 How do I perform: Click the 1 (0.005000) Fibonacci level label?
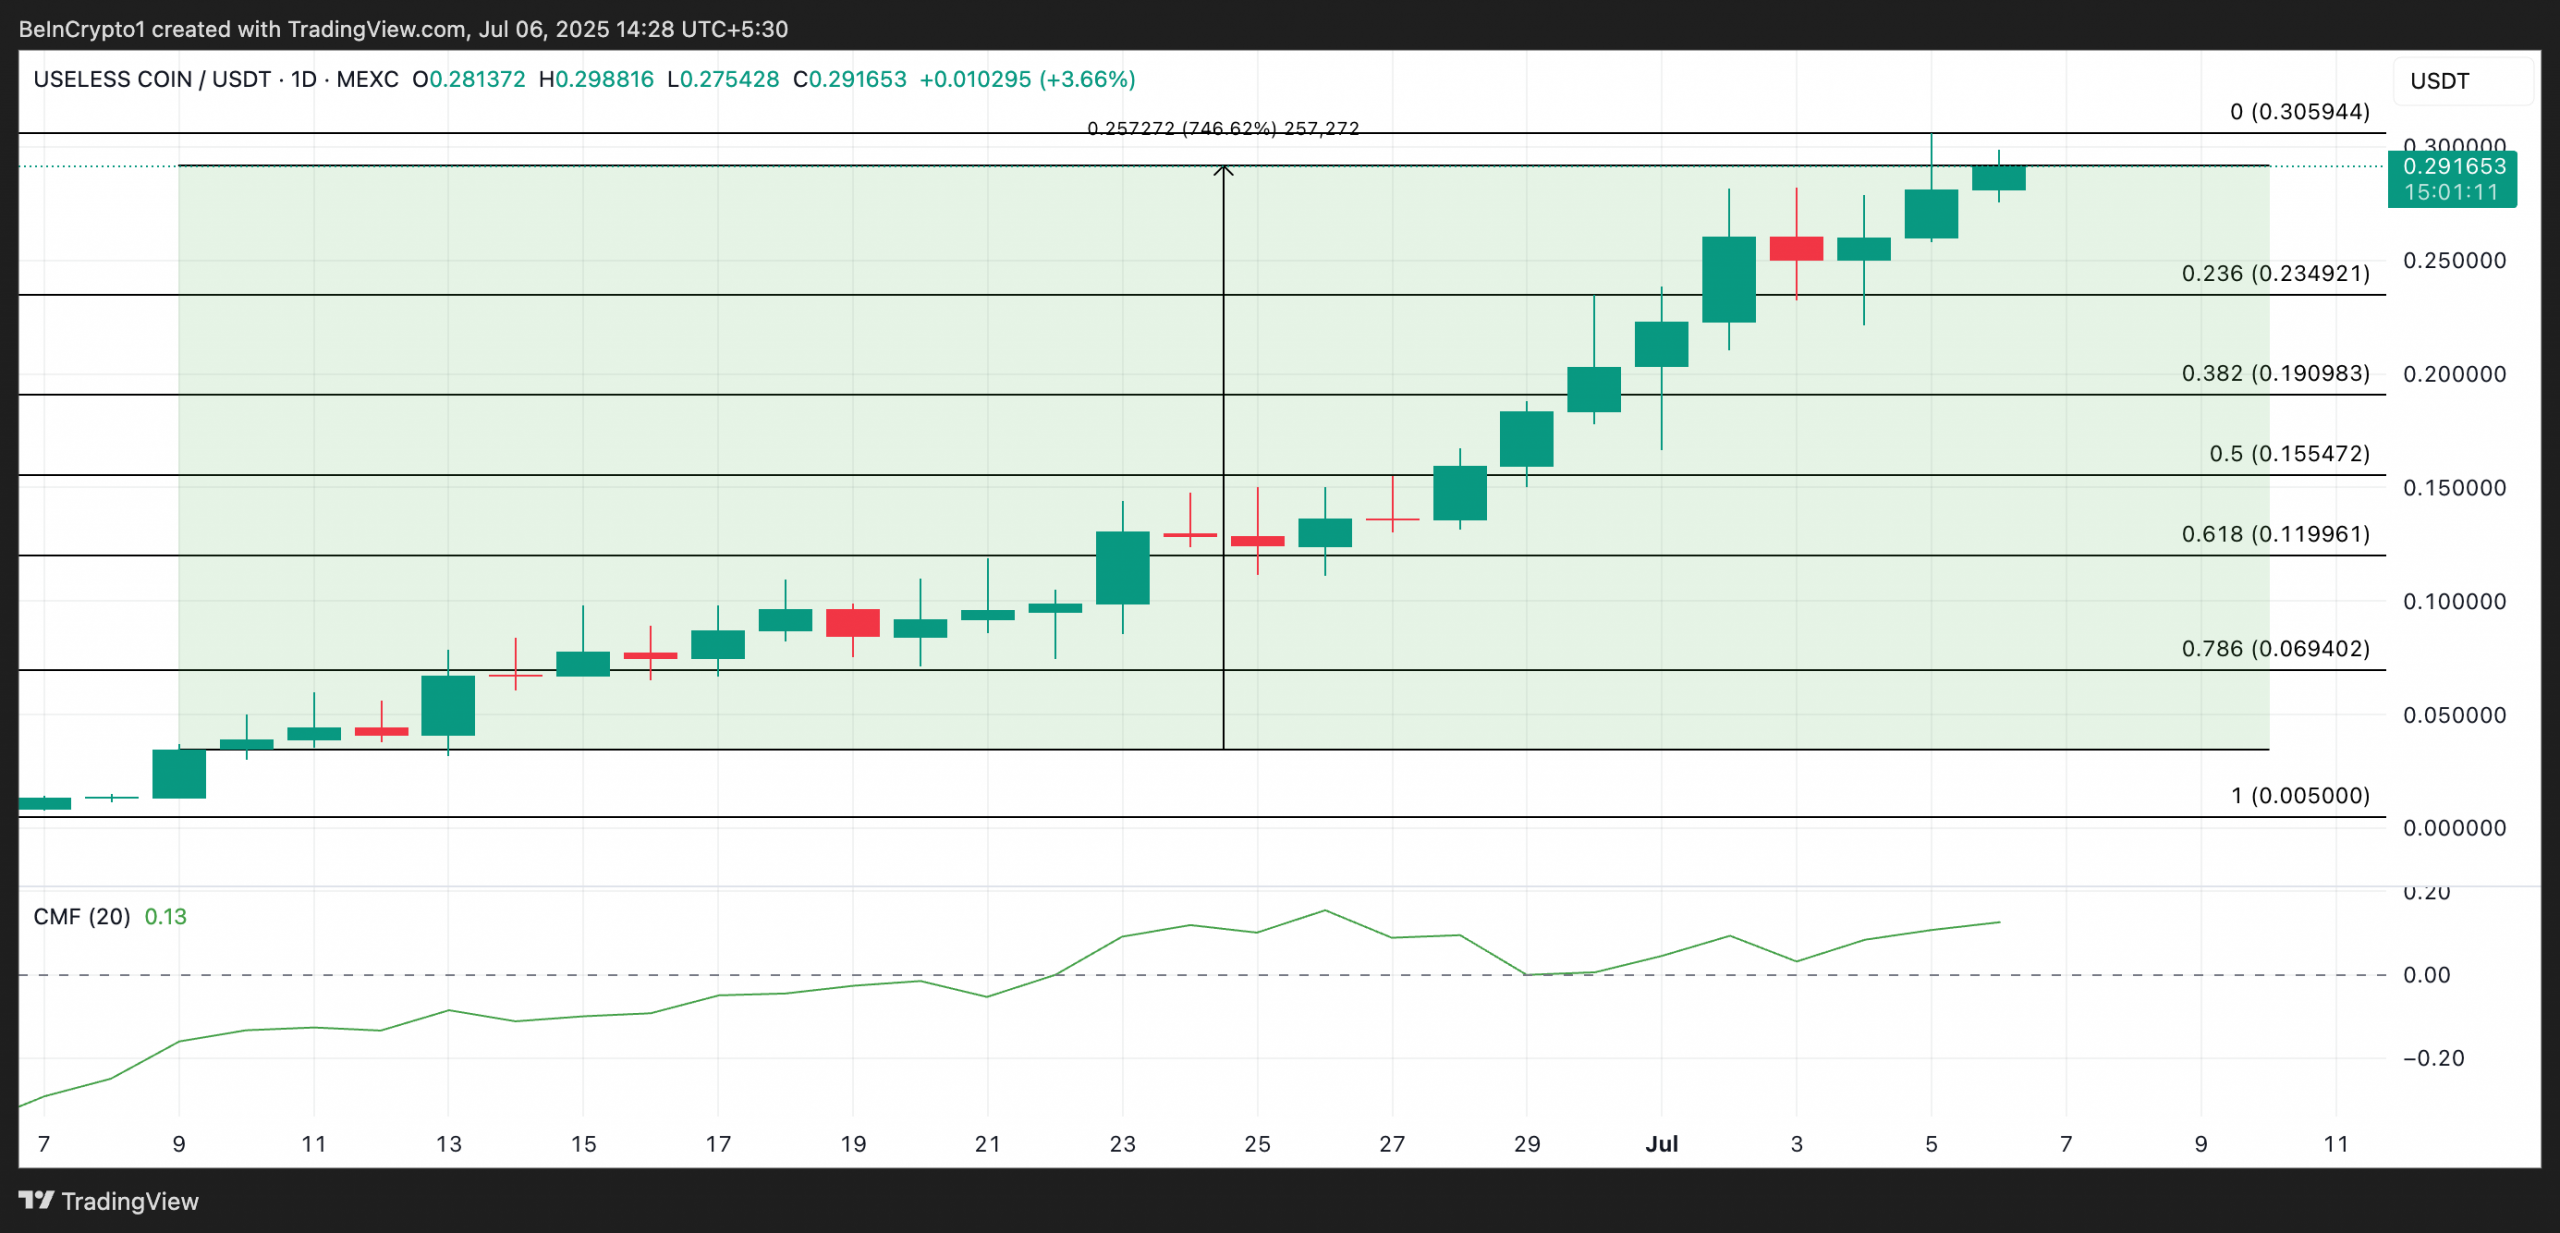(2300, 795)
